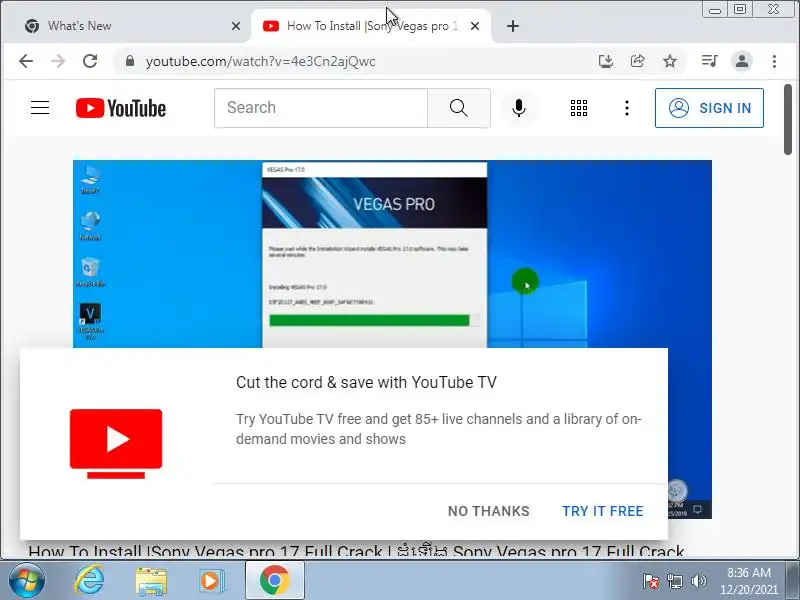800x600 pixels.
Task: Open the media controls icon in toolbar
Action: 709,61
